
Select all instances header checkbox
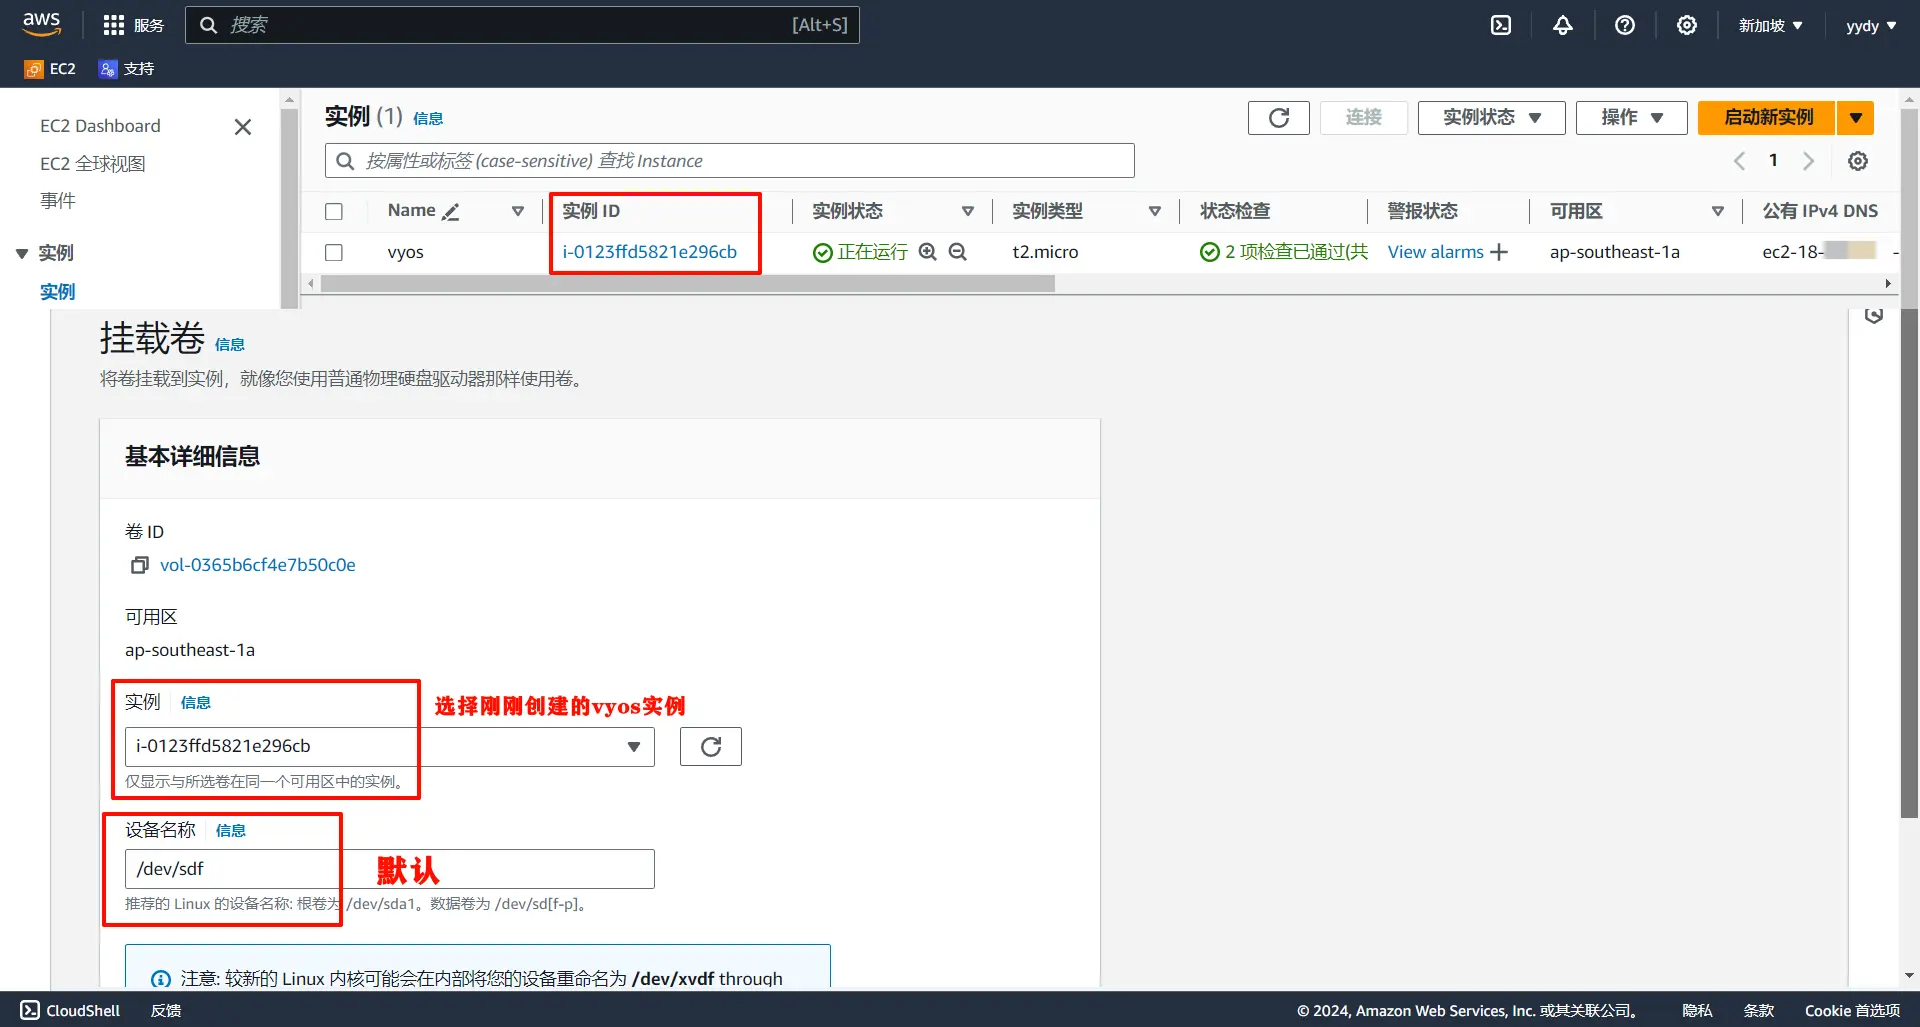pyautogui.click(x=334, y=211)
